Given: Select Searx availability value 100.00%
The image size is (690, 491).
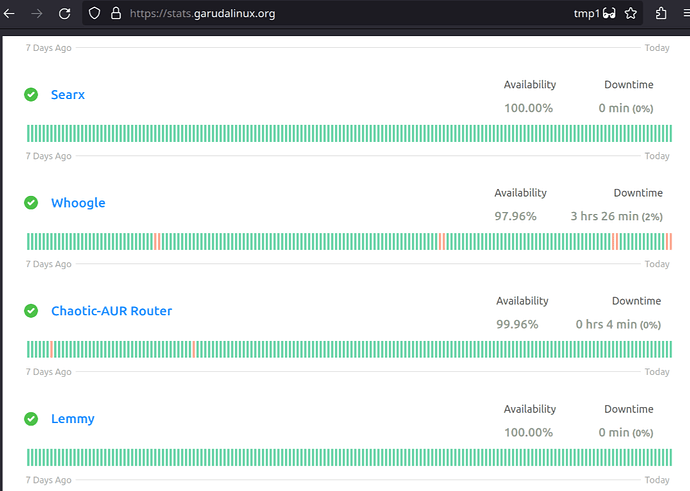Looking at the screenshot, I should (x=529, y=108).
